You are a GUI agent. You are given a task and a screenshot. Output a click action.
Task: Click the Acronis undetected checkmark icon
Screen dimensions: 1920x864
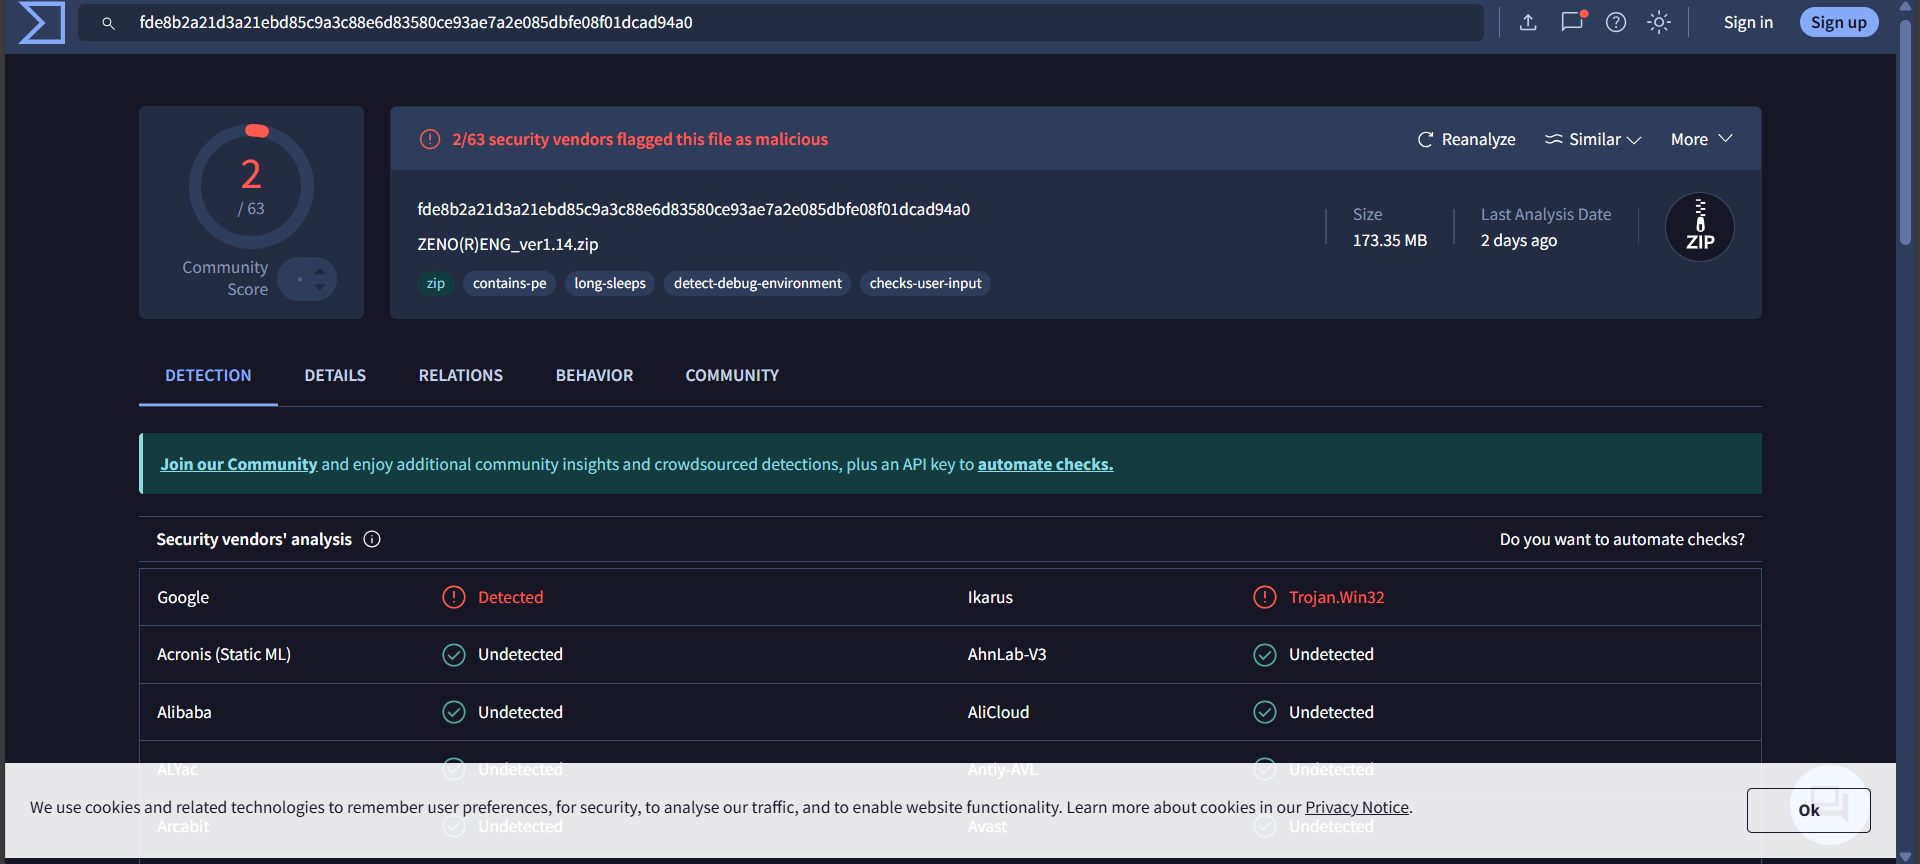[454, 654]
